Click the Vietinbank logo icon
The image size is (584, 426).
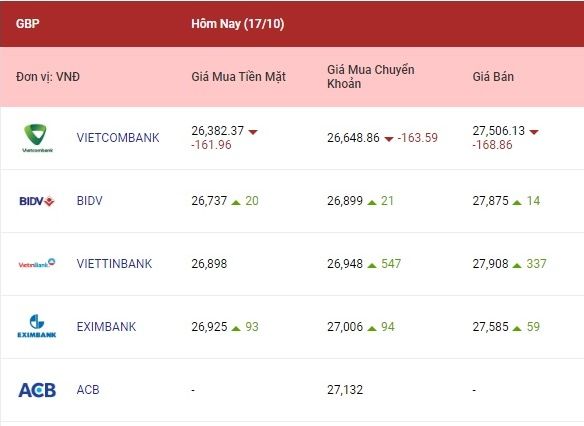37,264
